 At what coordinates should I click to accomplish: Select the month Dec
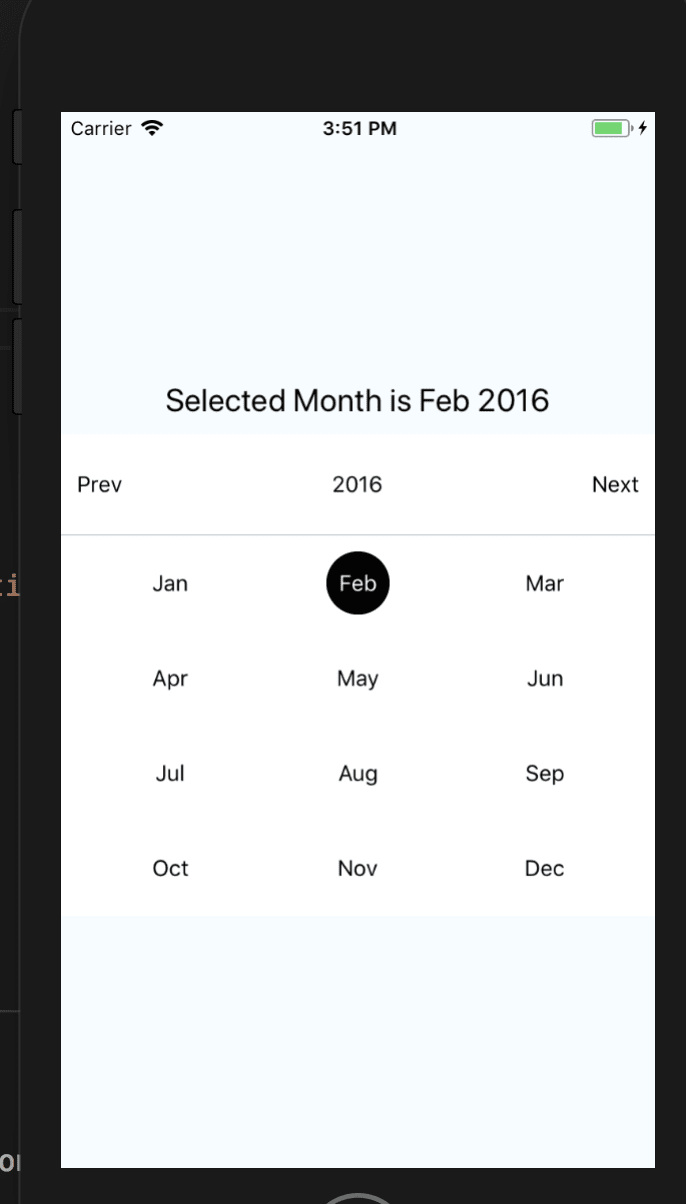[x=544, y=868]
